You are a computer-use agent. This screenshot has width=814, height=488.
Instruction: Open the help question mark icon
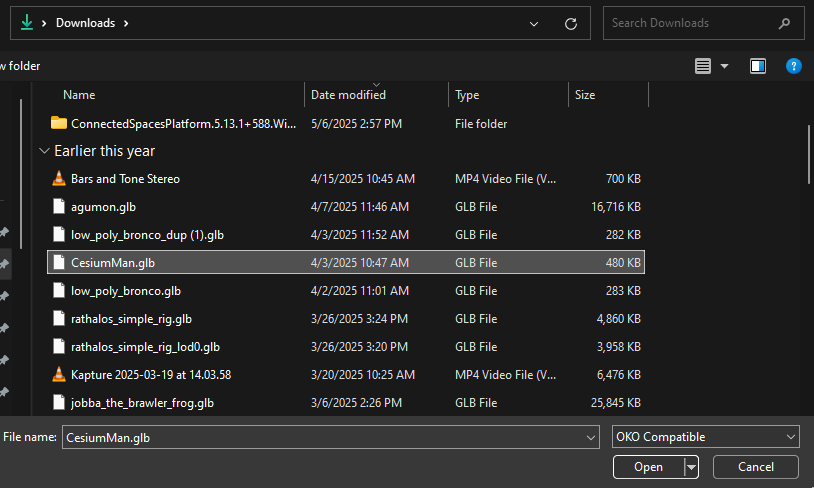794,66
